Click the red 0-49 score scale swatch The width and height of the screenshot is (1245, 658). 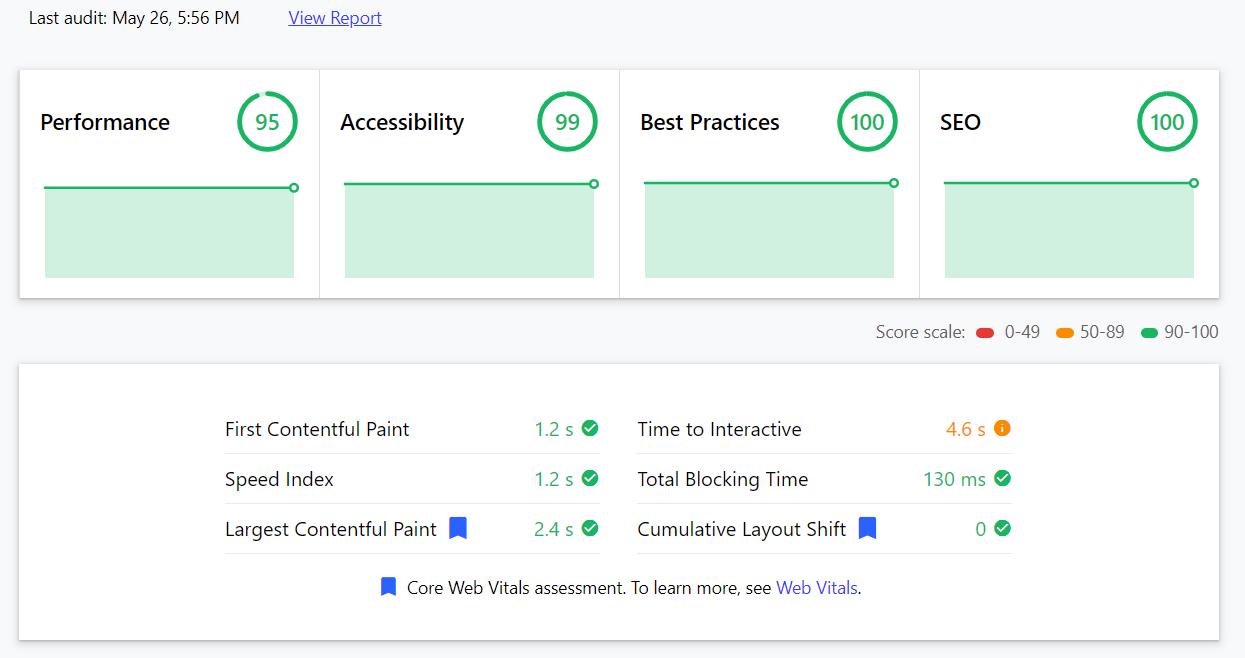985,333
